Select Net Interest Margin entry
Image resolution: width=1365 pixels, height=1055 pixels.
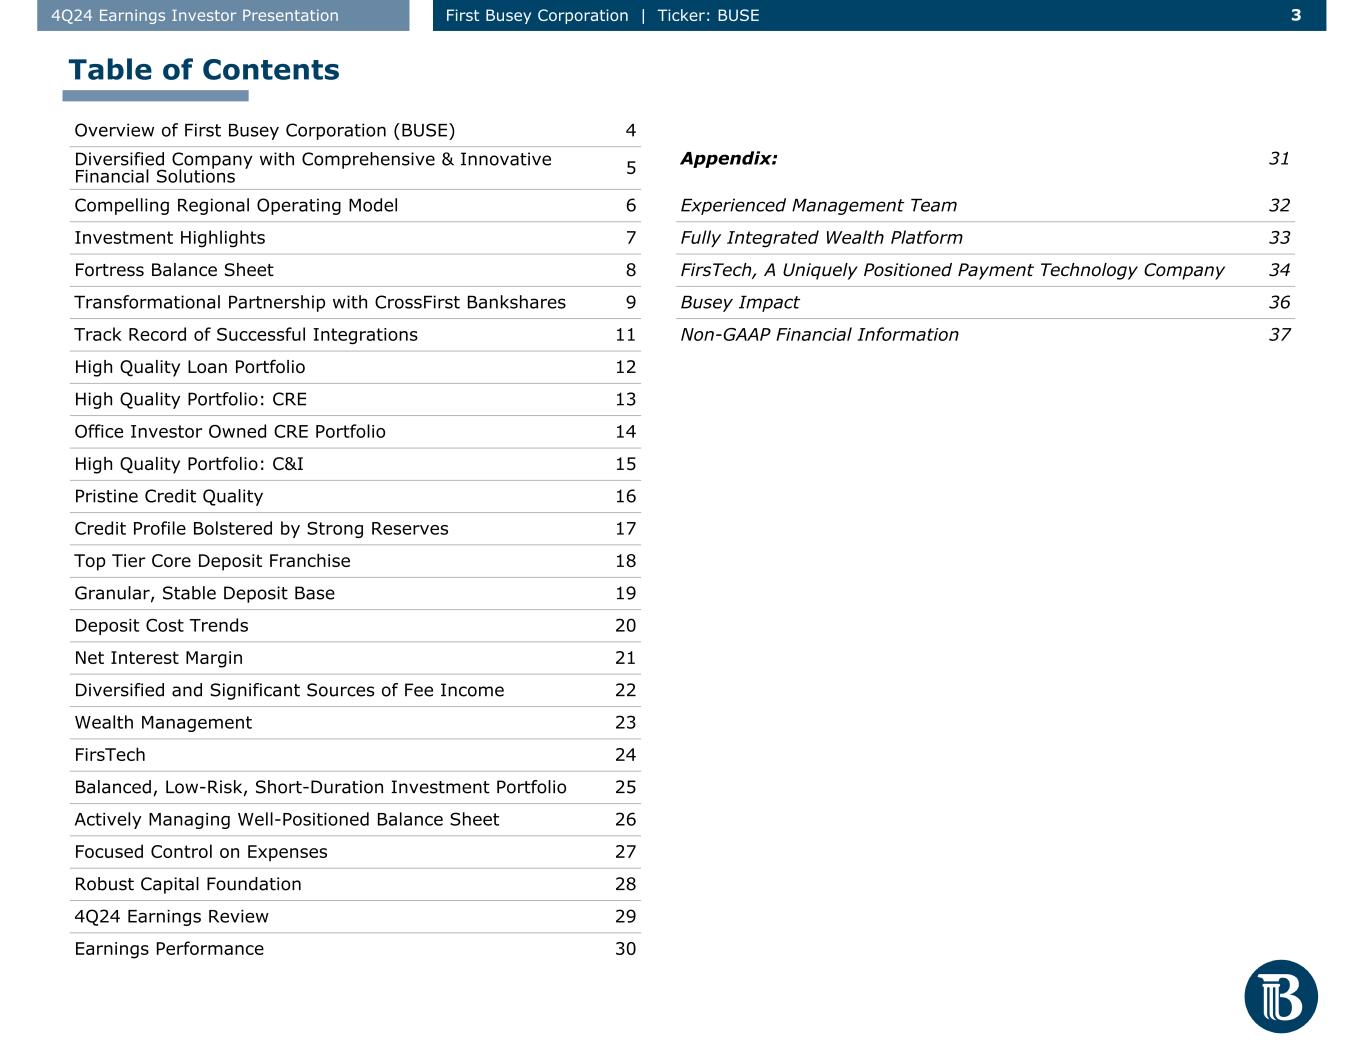355,658
